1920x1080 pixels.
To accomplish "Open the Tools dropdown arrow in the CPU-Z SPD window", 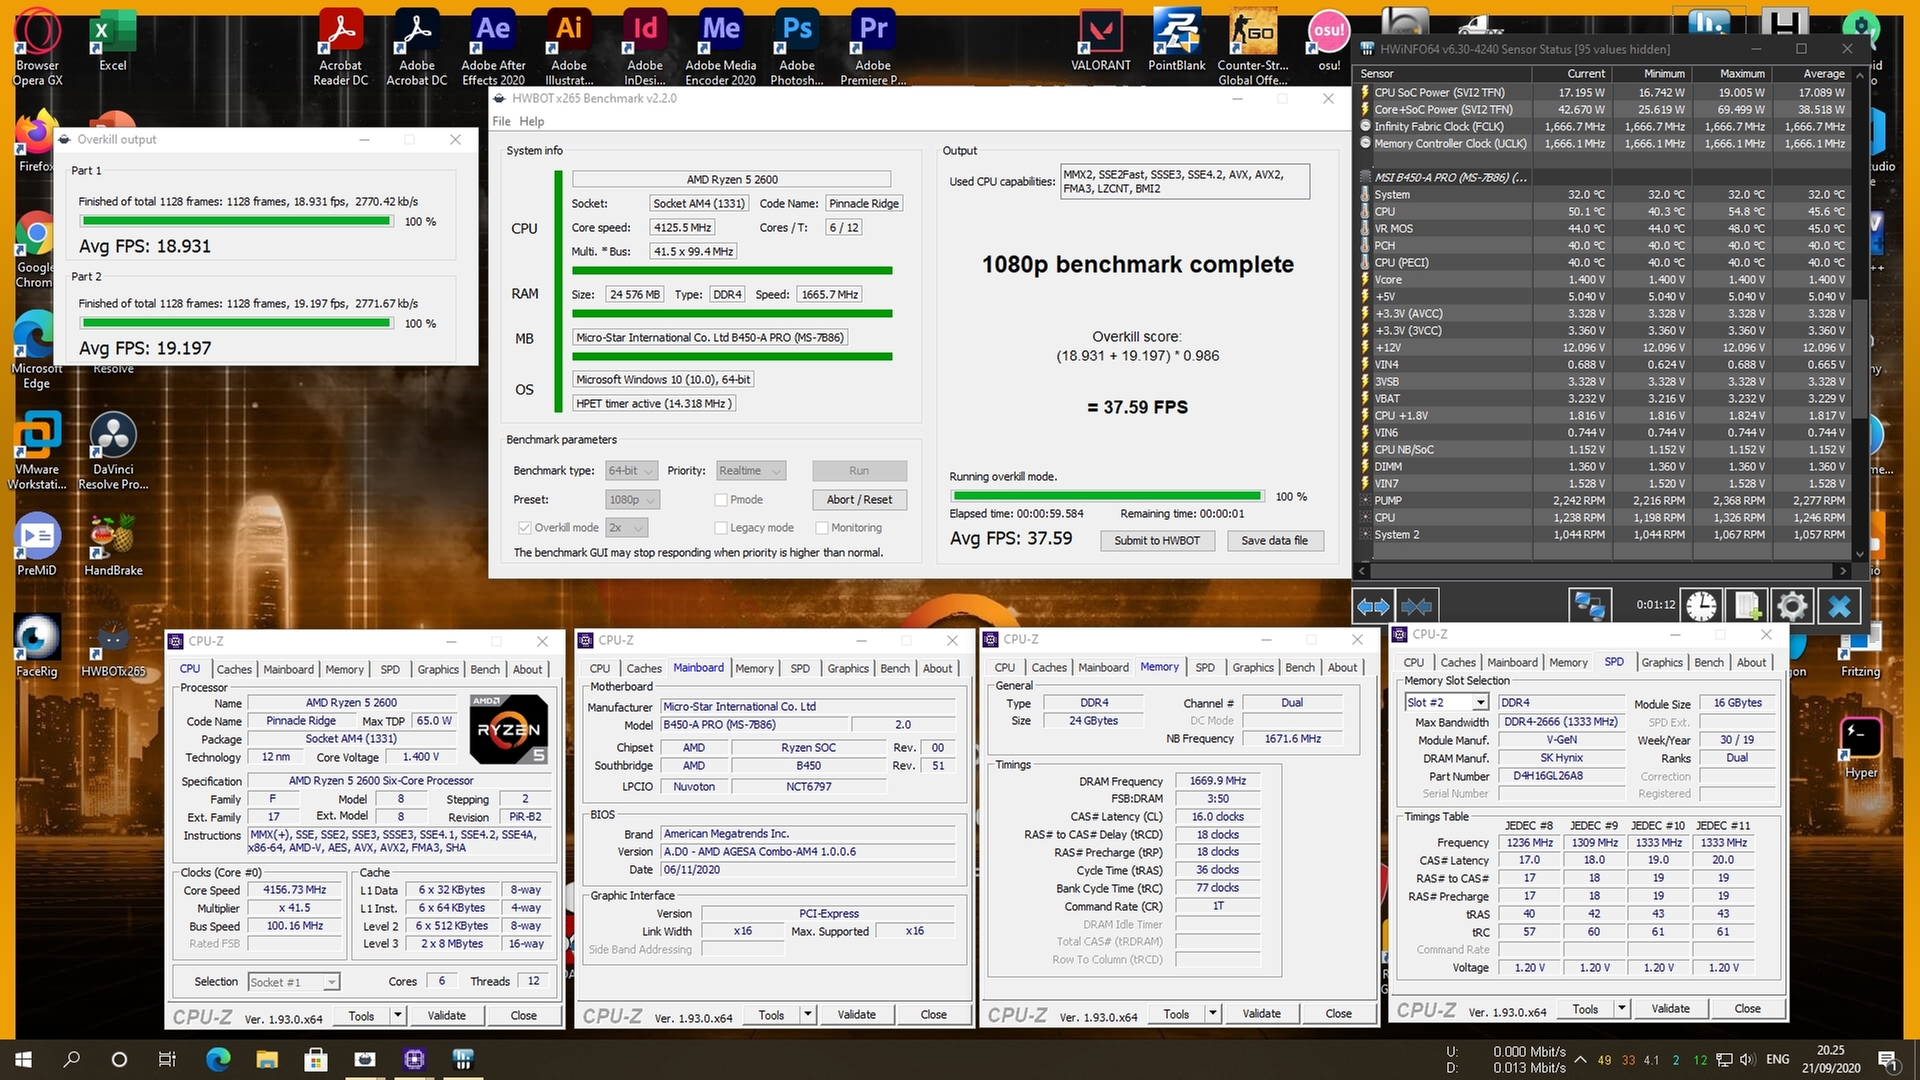I will [1621, 1009].
